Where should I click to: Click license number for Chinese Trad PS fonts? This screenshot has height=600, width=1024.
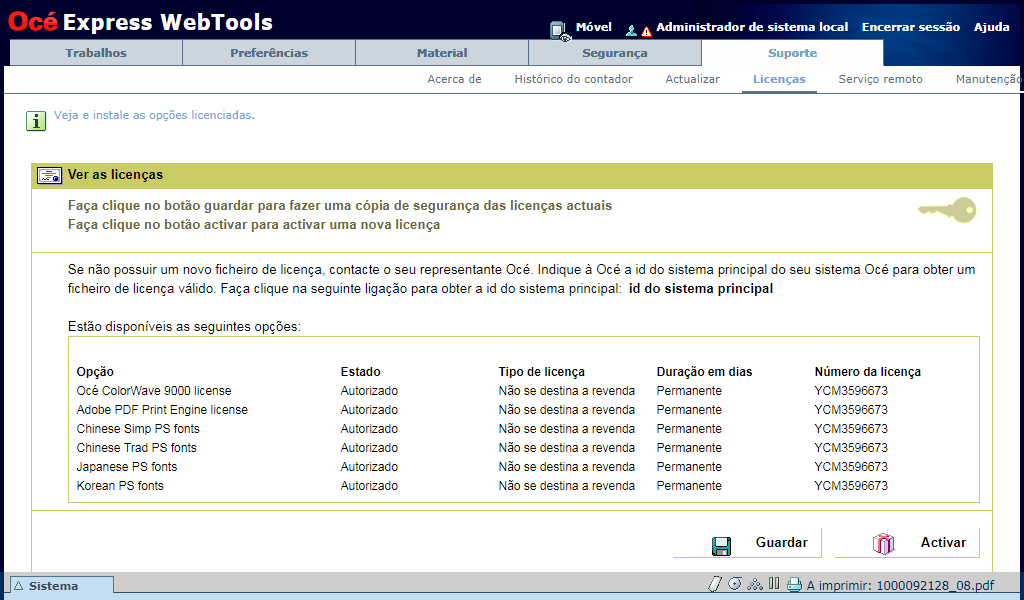click(851, 447)
